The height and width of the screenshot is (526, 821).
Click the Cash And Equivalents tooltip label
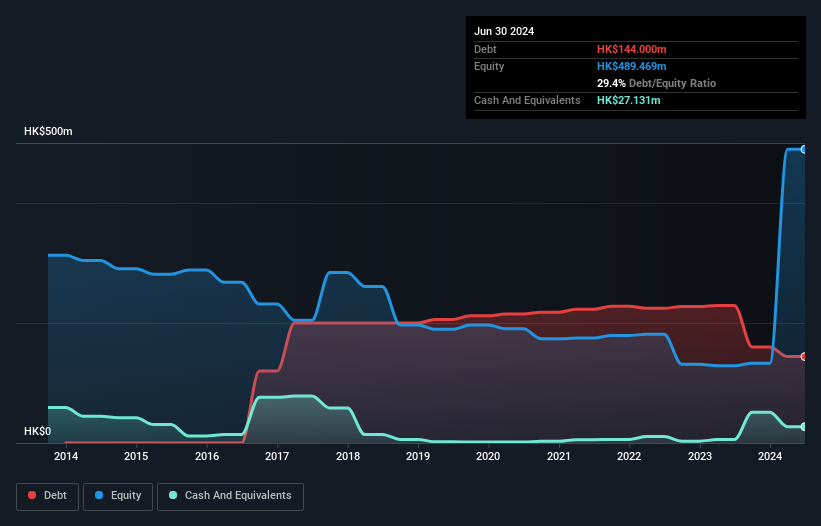527,100
